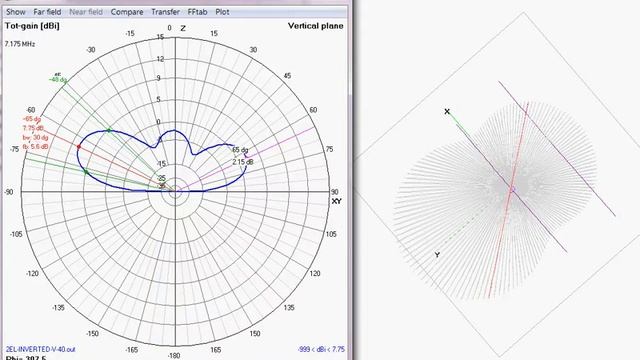Click the '-999 < dBi < 7.75' range text
The height and width of the screenshot is (360, 640).
pos(321,349)
